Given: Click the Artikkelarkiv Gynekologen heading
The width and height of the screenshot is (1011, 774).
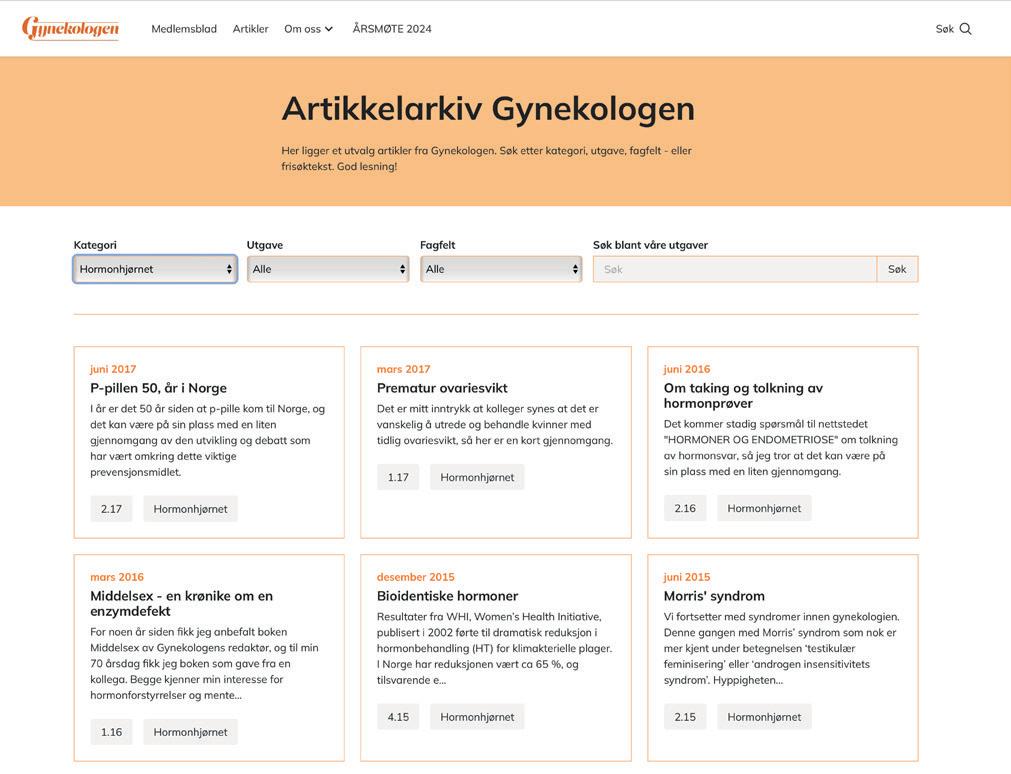Looking at the screenshot, I should (488, 108).
